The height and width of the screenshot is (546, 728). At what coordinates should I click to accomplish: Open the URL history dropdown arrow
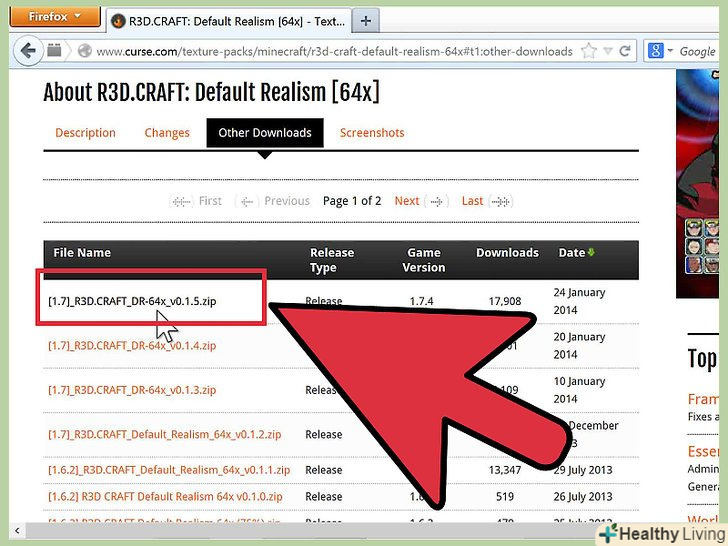coord(608,51)
